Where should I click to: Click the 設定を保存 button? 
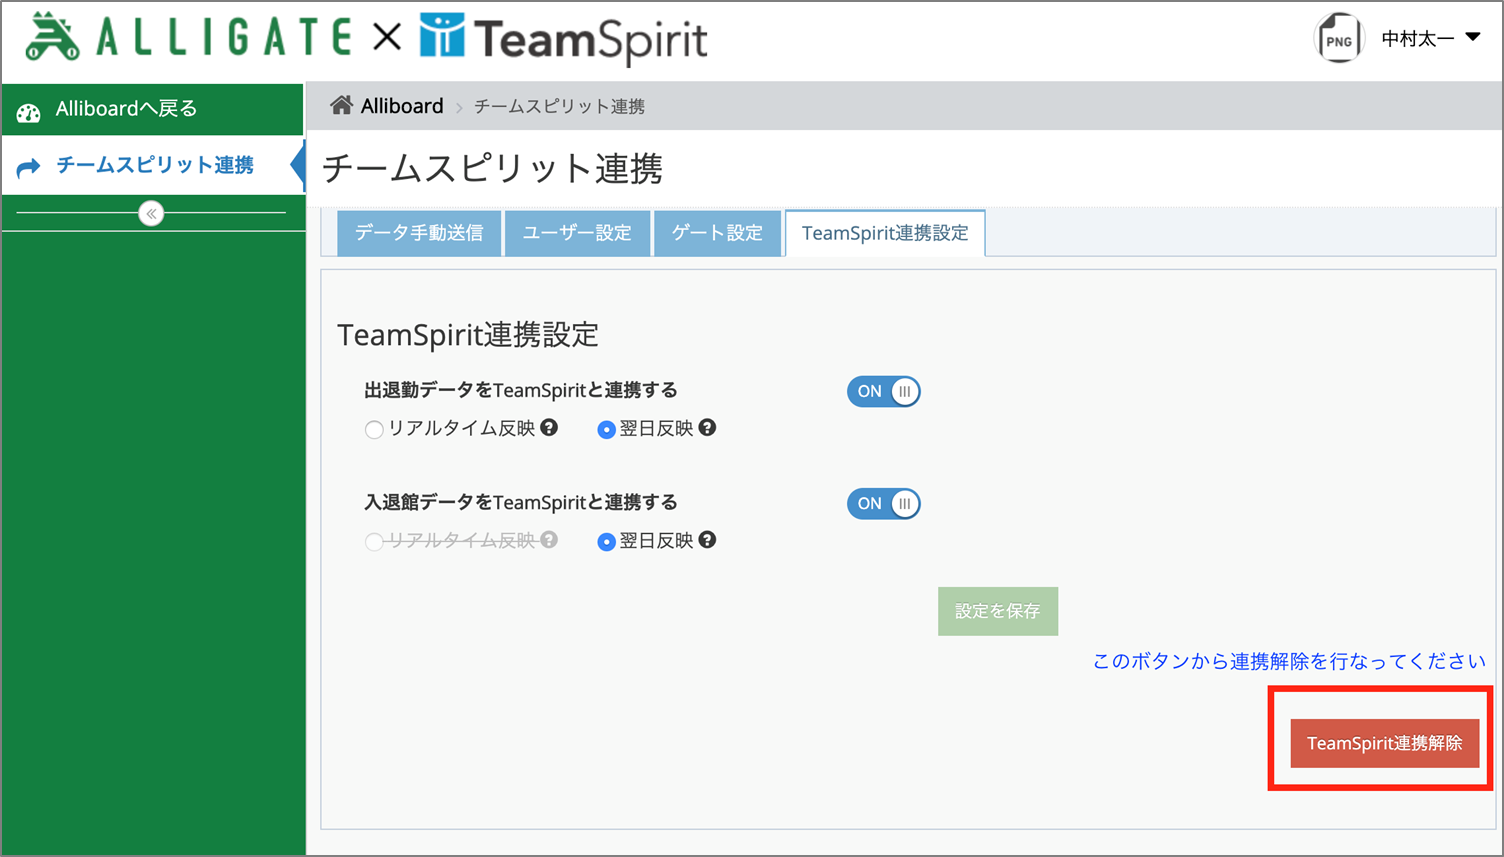998,611
